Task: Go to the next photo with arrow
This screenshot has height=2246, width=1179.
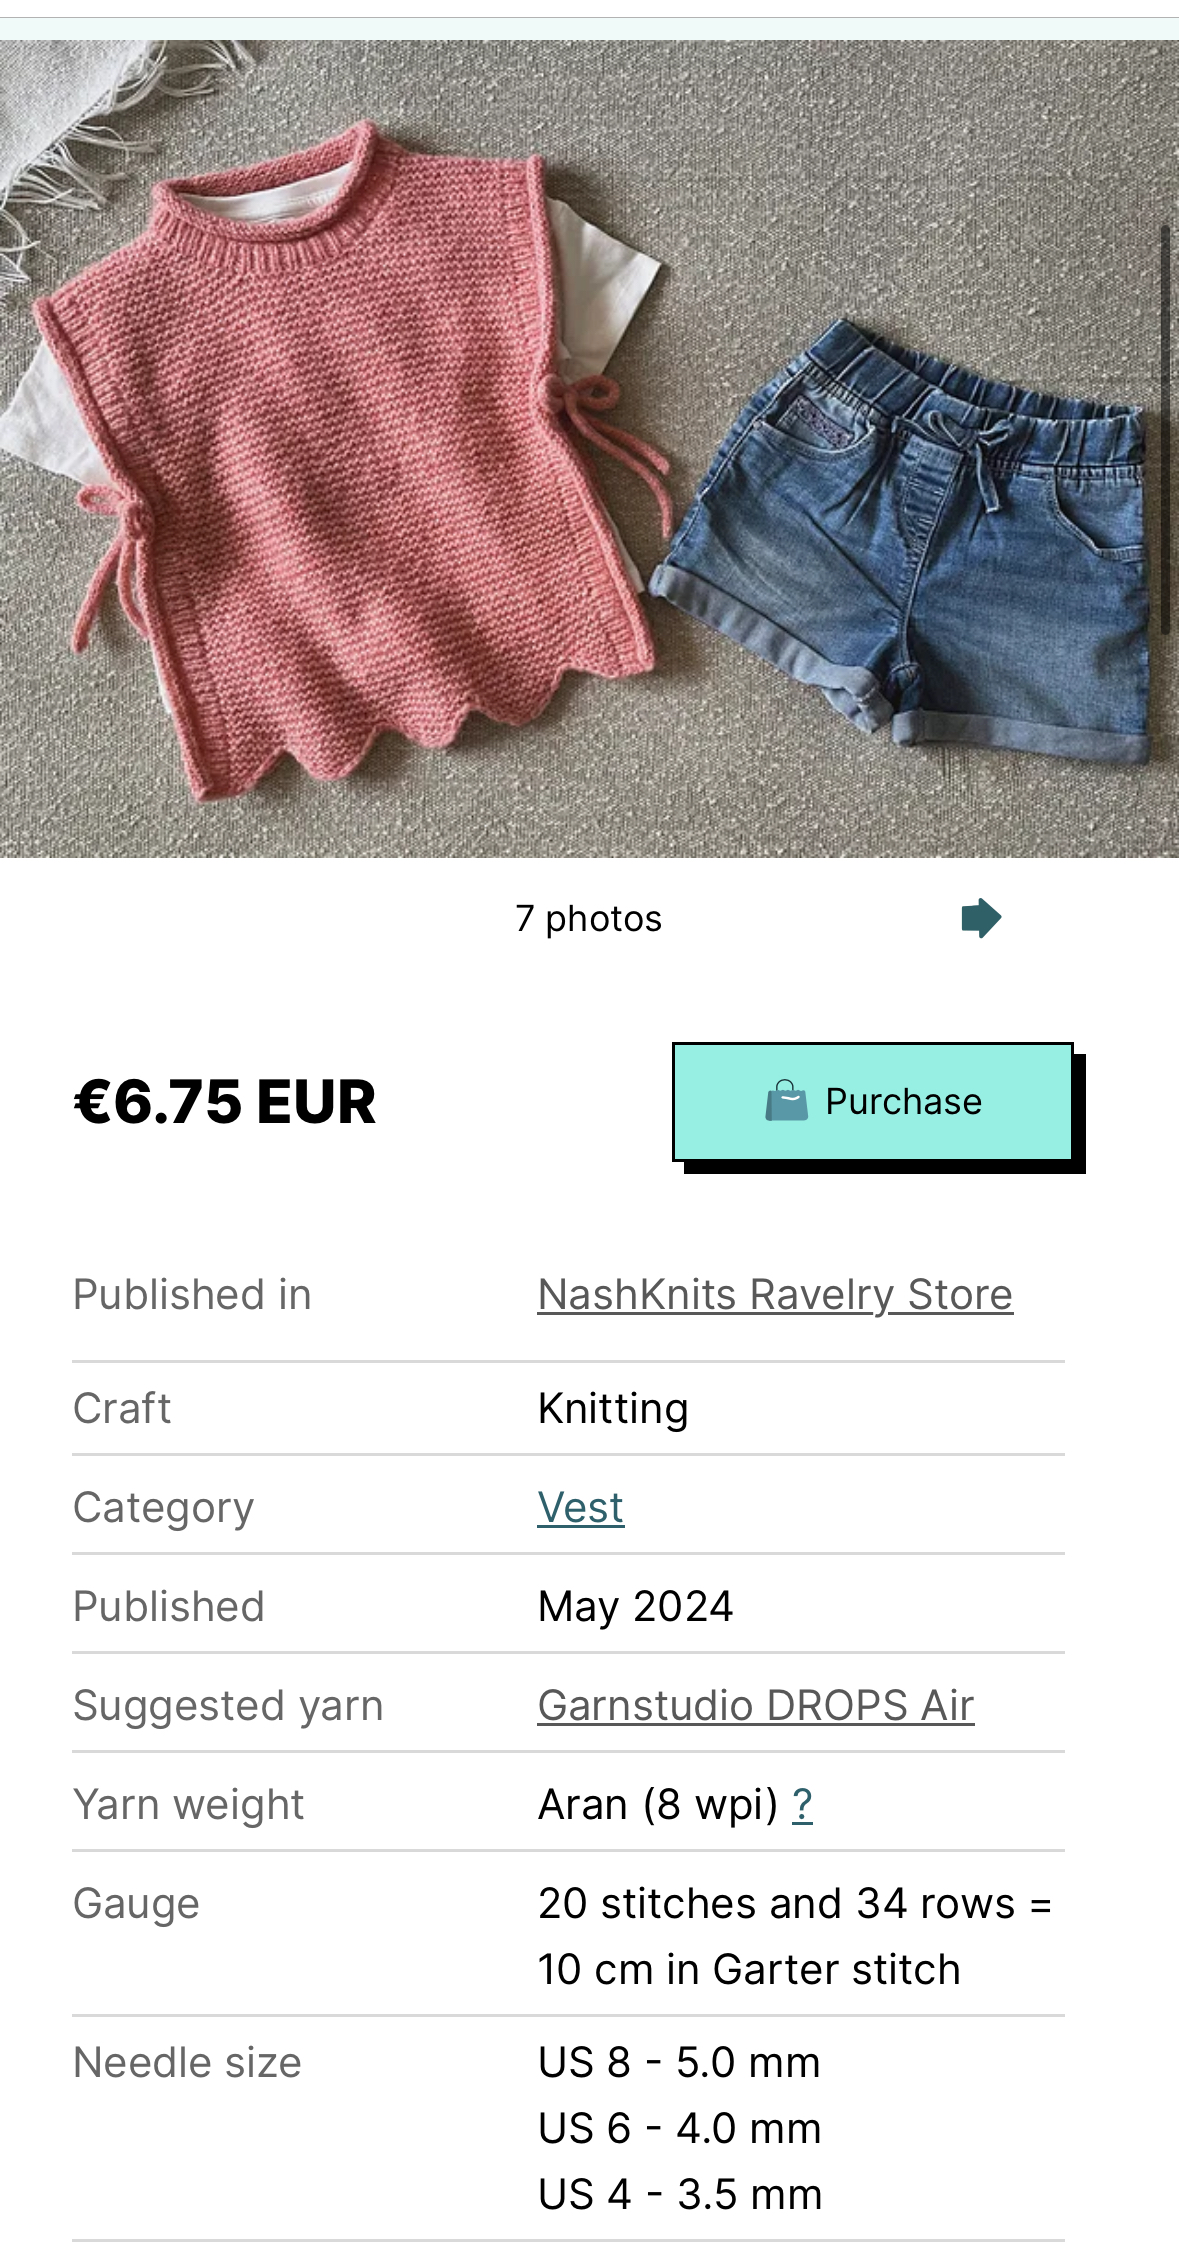Action: coord(980,918)
